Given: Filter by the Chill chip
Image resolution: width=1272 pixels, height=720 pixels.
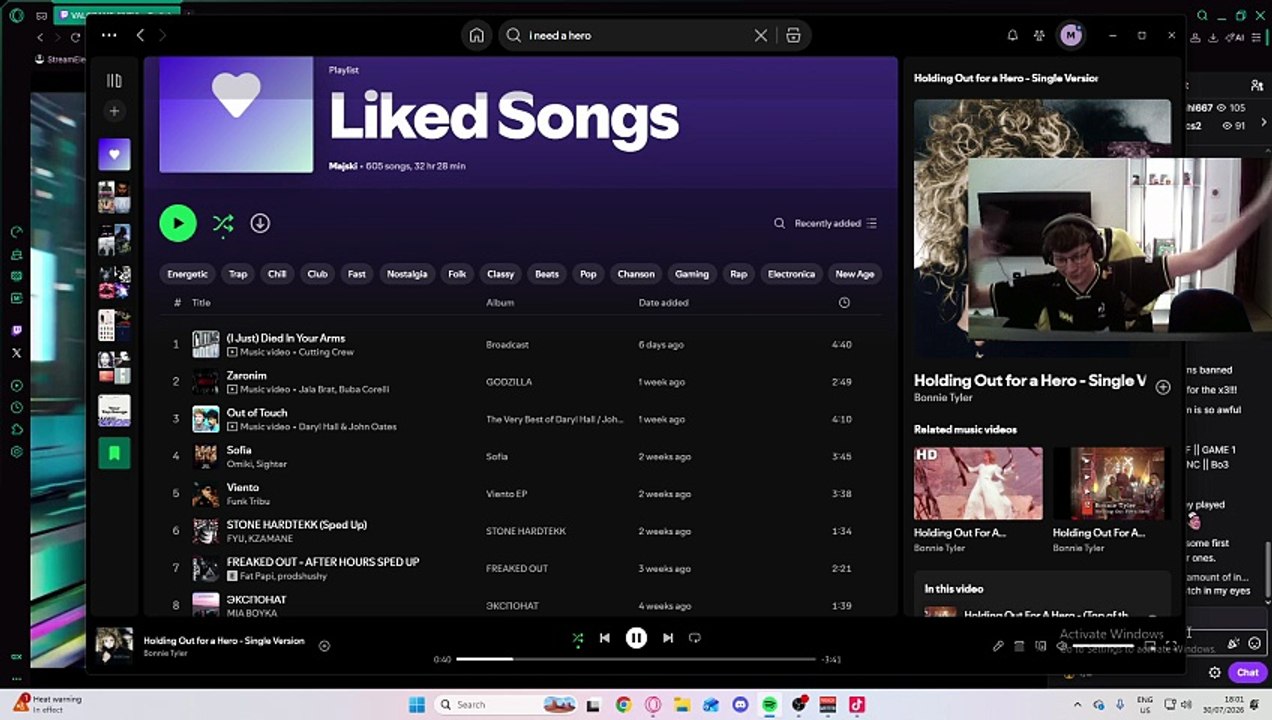Looking at the screenshot, I should pyautogui.click(x=277, y=274).
